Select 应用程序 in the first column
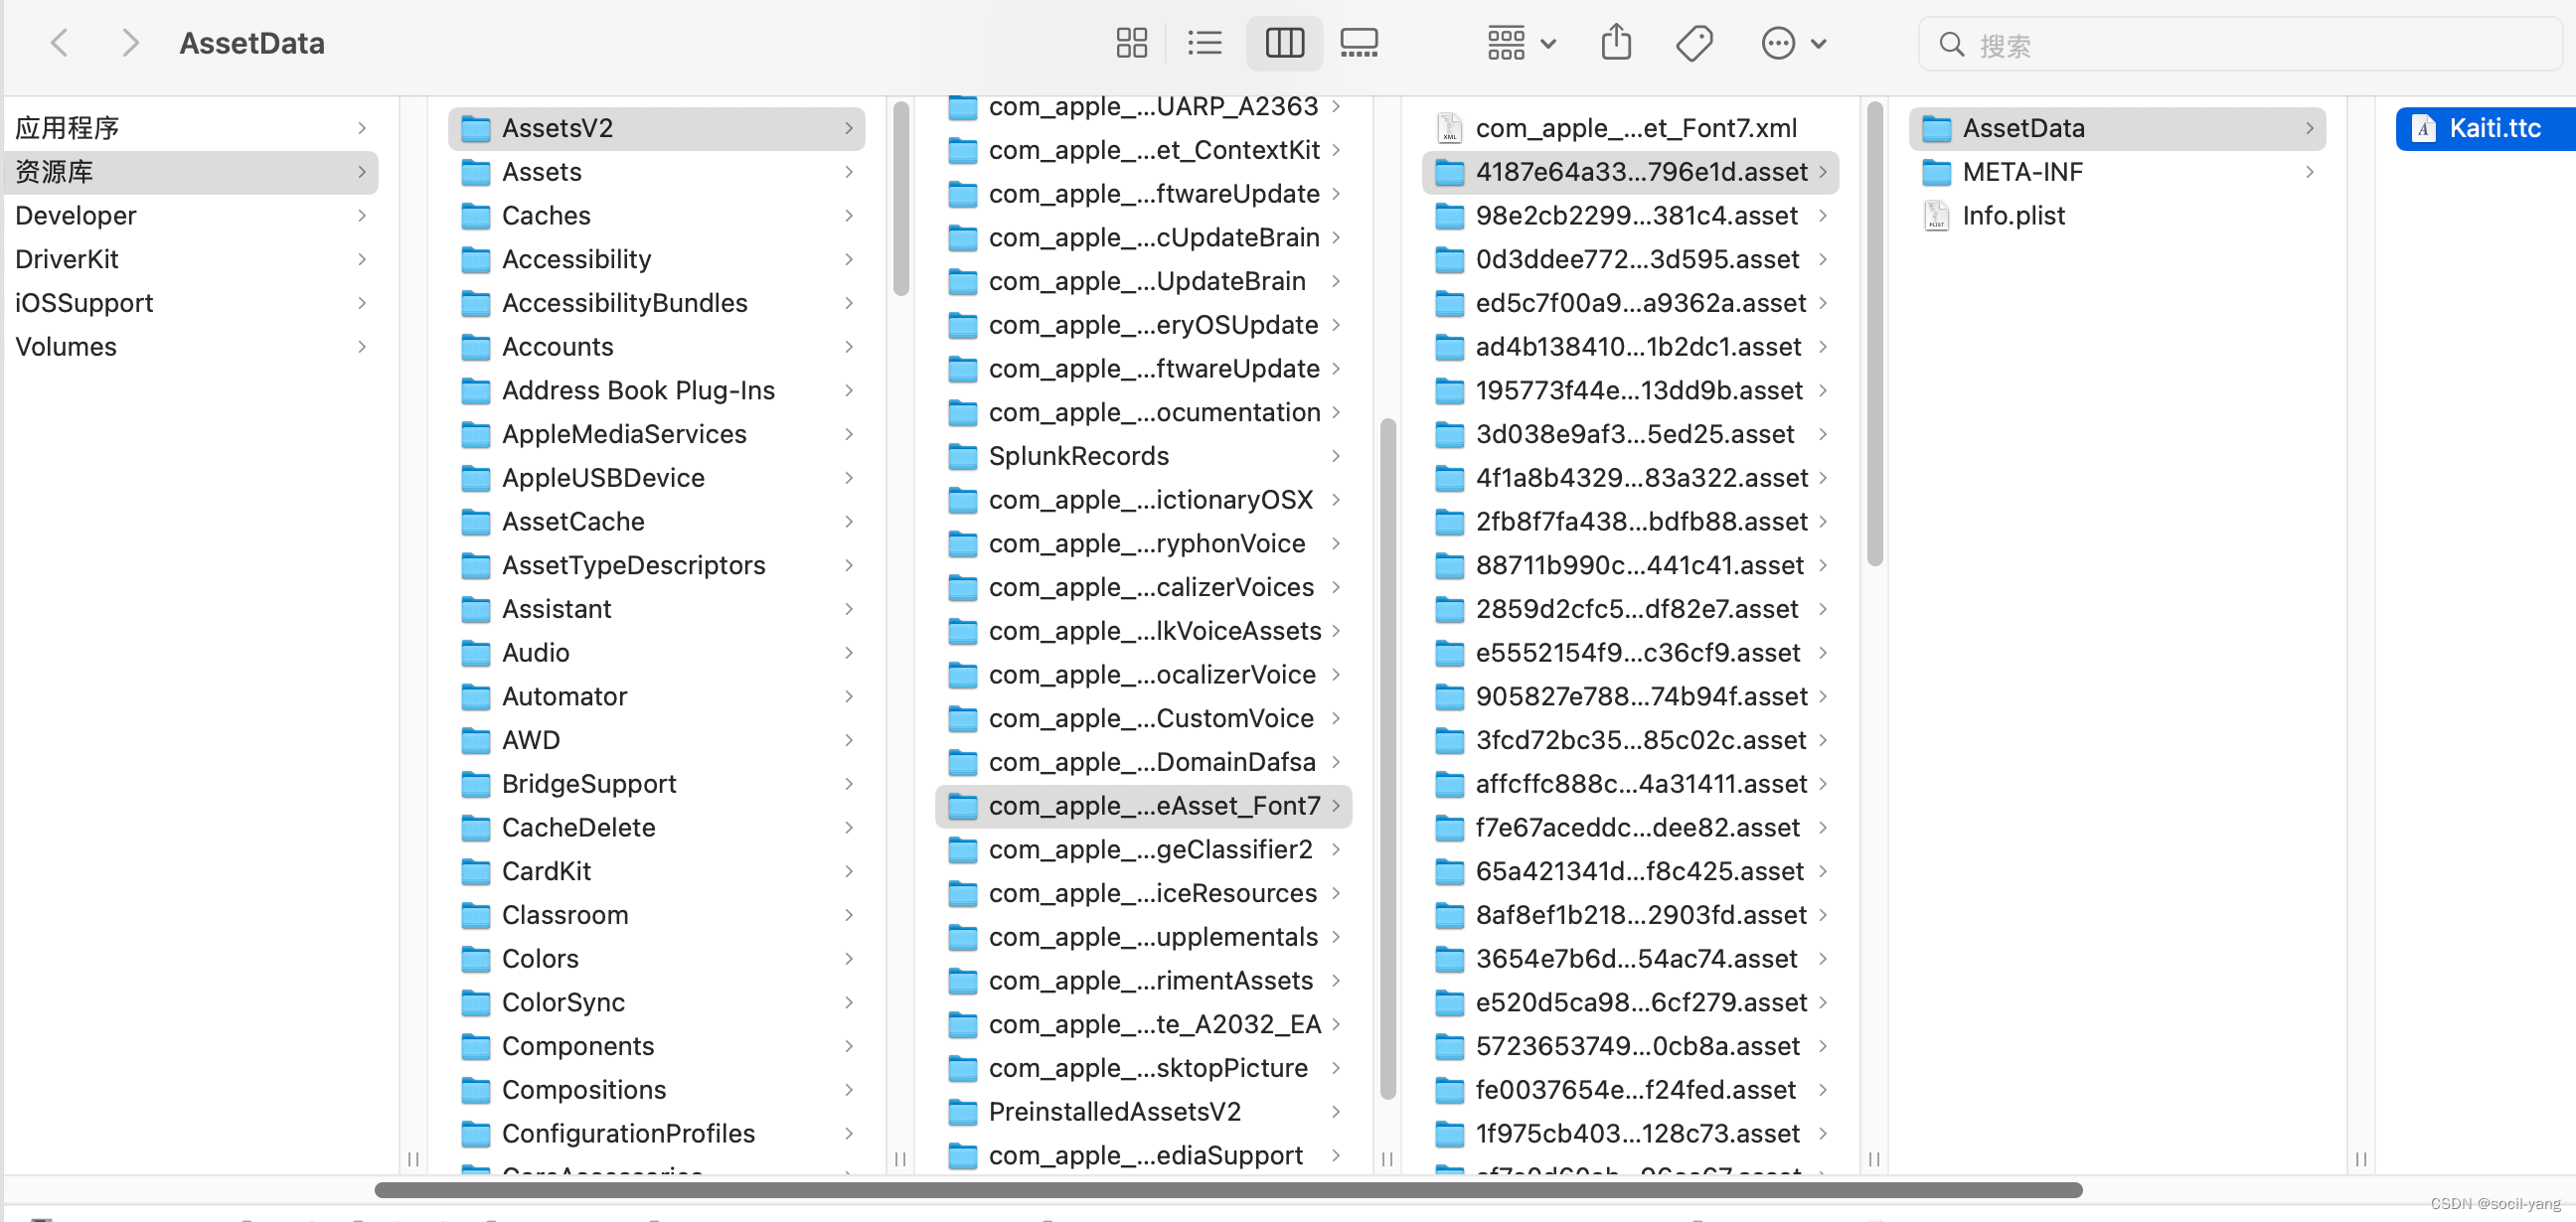Screen dimensions: 2576x1222 click(x=191, y=128)
